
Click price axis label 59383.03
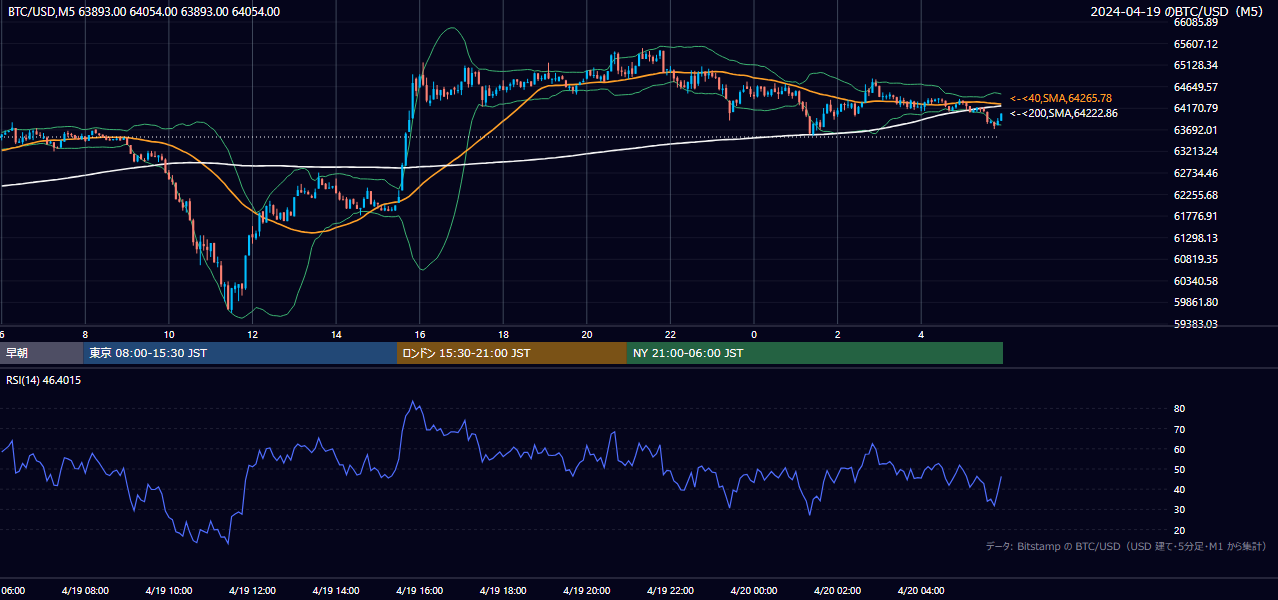[1195, 324]
